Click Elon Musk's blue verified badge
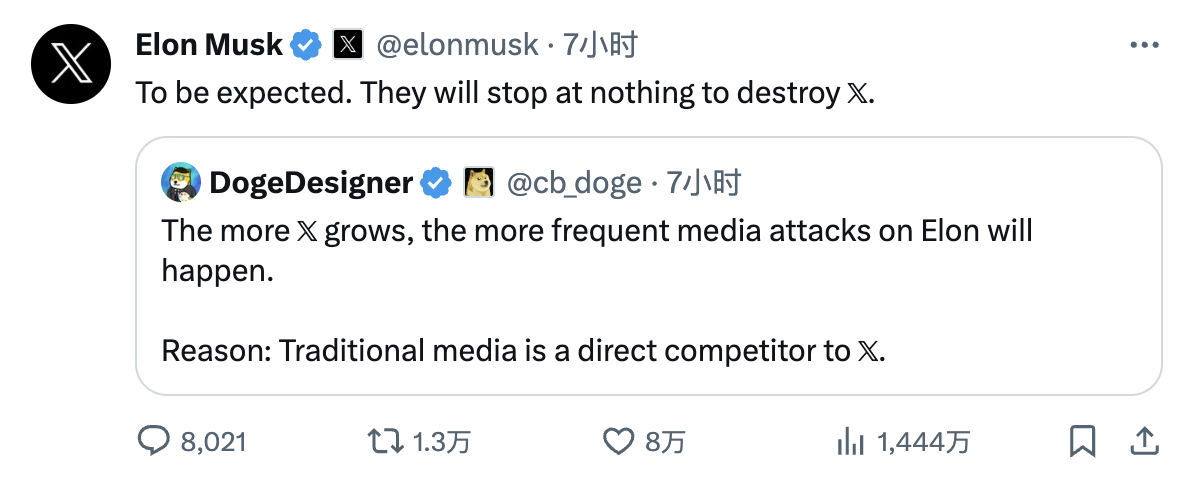Image resolution: width=1194 pixels, height=484 pixels. [x=308, y=46]
